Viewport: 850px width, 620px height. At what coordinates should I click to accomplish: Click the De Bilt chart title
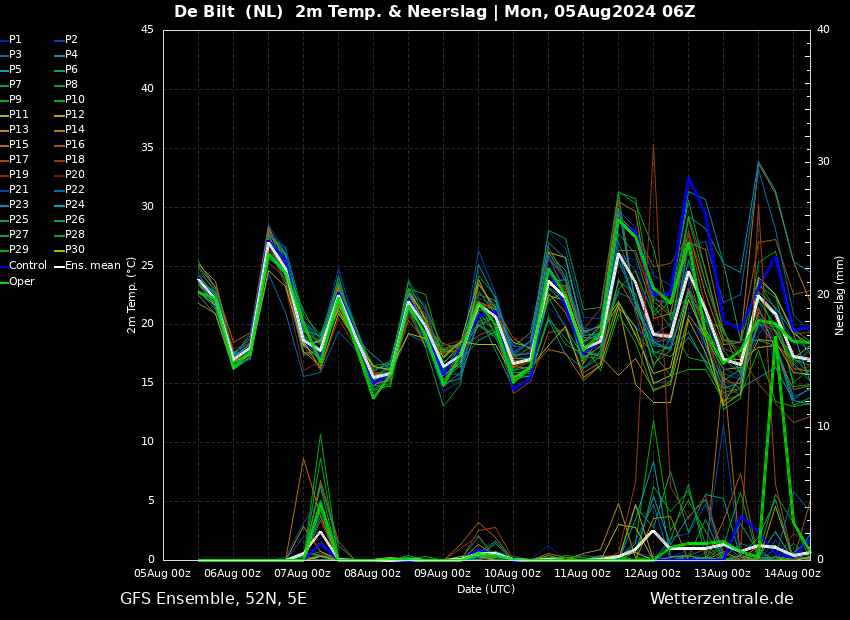[434, 12]
